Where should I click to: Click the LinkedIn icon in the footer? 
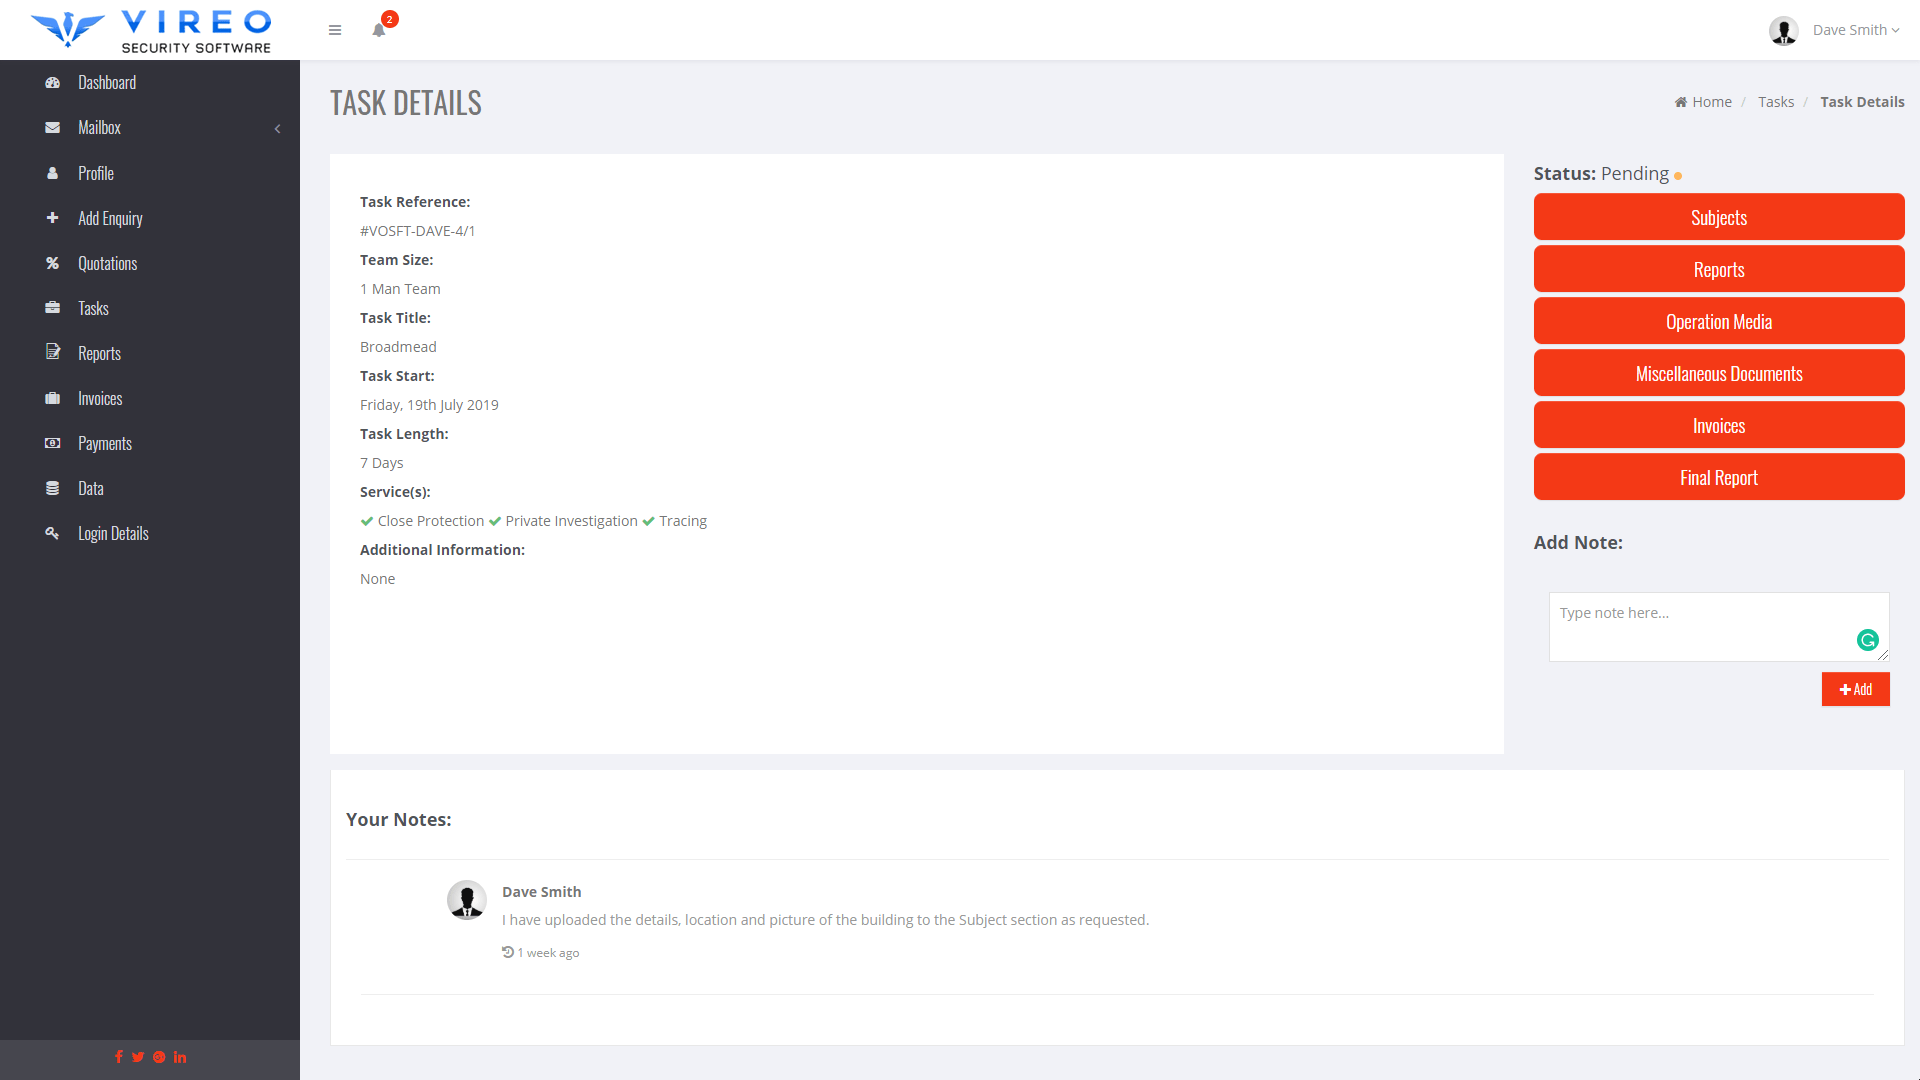coord(180,1056)
